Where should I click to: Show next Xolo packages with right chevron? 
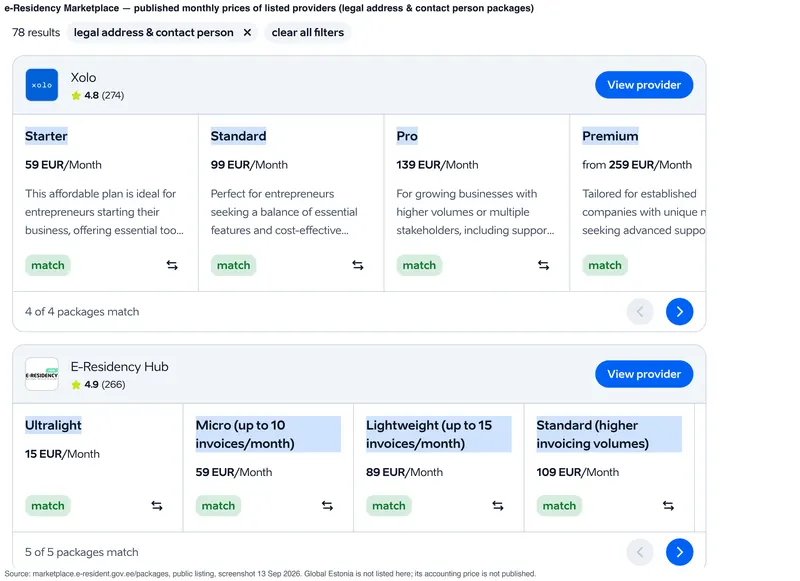(680, 312)
